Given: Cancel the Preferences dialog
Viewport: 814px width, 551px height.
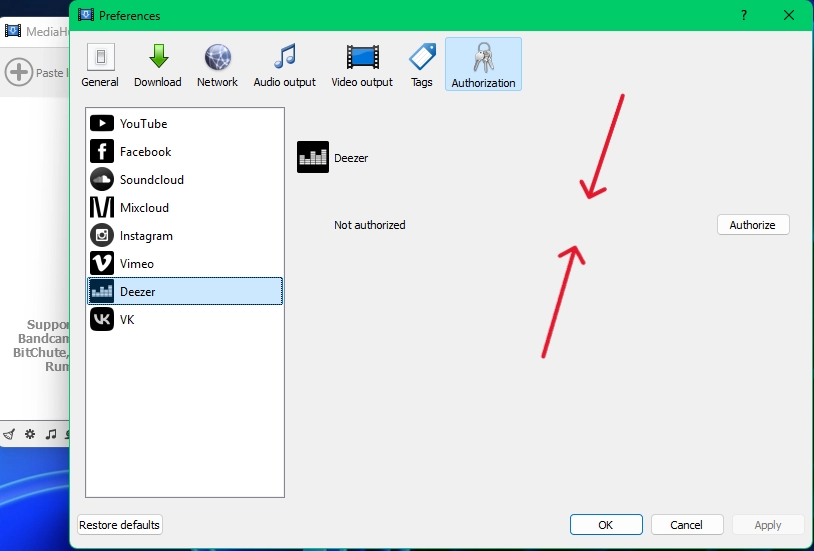Looking at the screenshot, I should pyautogui.click(x=686, y=525).
